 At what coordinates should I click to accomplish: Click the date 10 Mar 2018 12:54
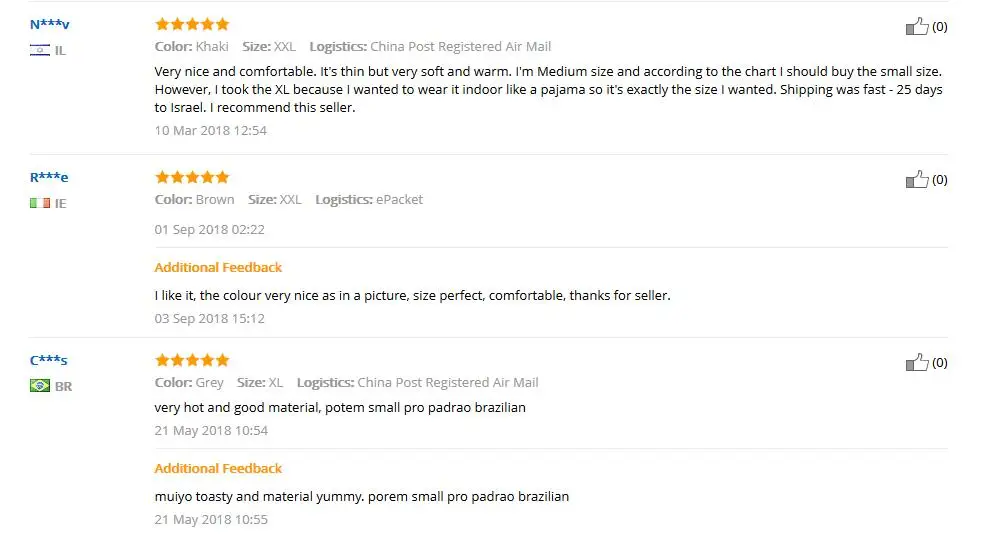tap(211, 130)
